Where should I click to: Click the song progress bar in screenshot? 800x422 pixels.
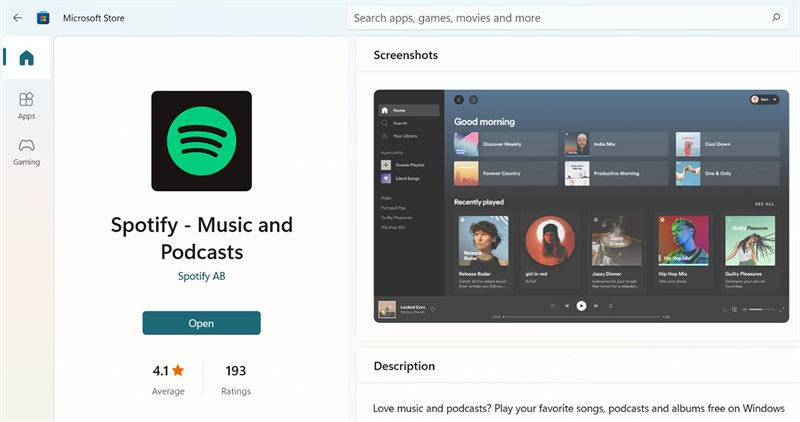tap(581, 317)
